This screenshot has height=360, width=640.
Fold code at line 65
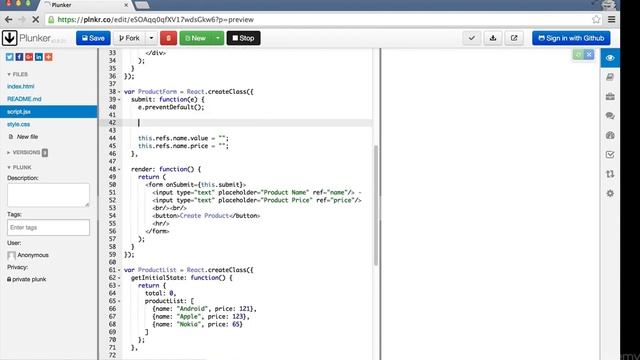[119, 301]
